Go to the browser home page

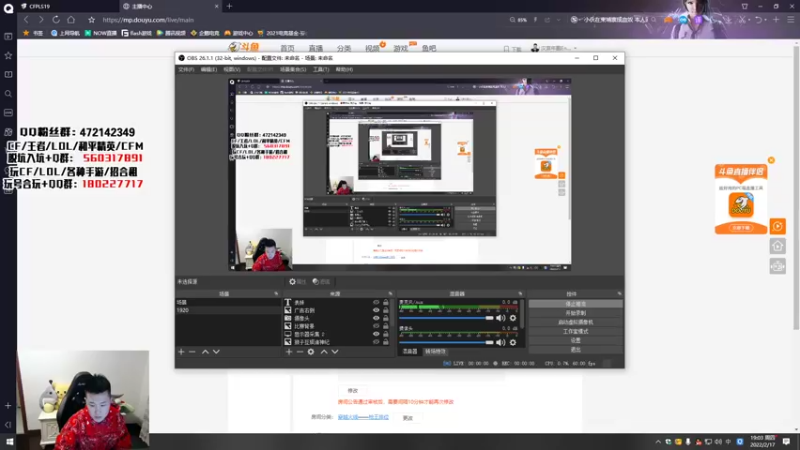pyautogui.click(x=71, y=20)
